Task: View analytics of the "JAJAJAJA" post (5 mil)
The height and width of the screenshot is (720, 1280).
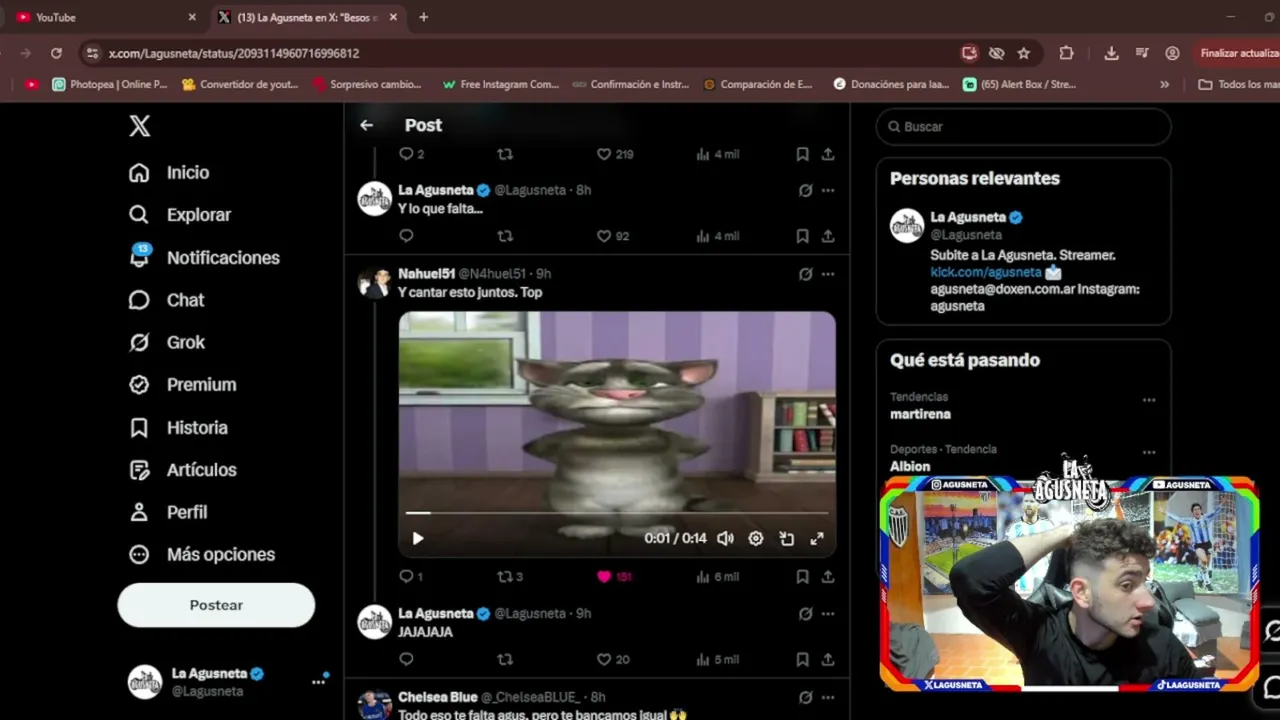Action: (717, 659)
